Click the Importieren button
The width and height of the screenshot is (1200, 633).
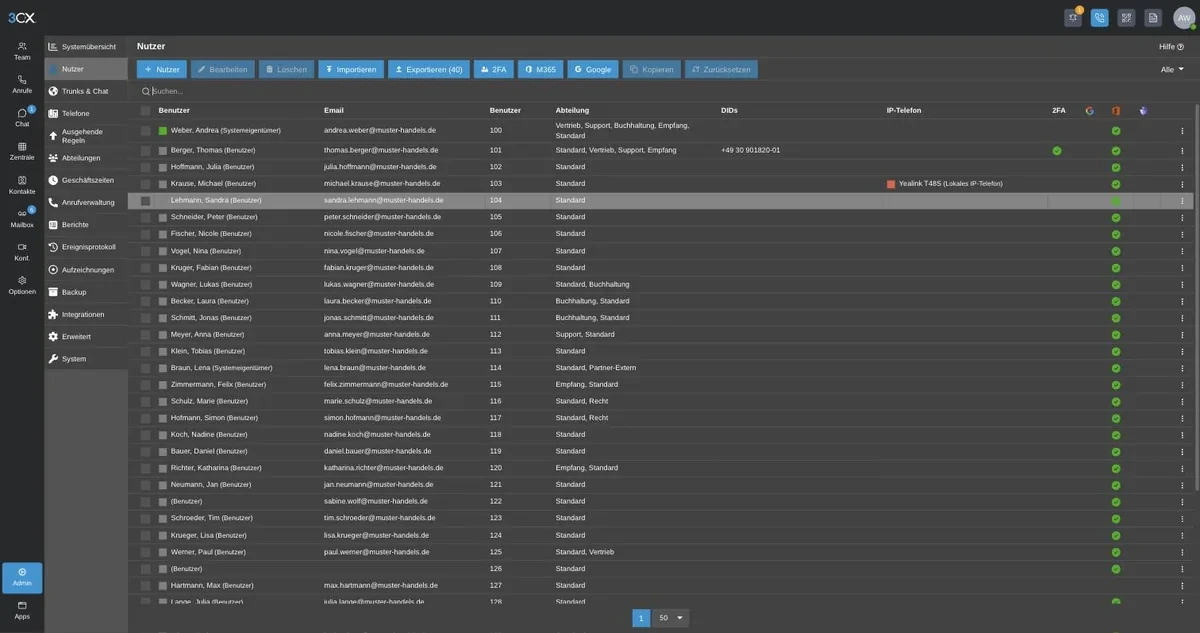click(x=351, y=69)
